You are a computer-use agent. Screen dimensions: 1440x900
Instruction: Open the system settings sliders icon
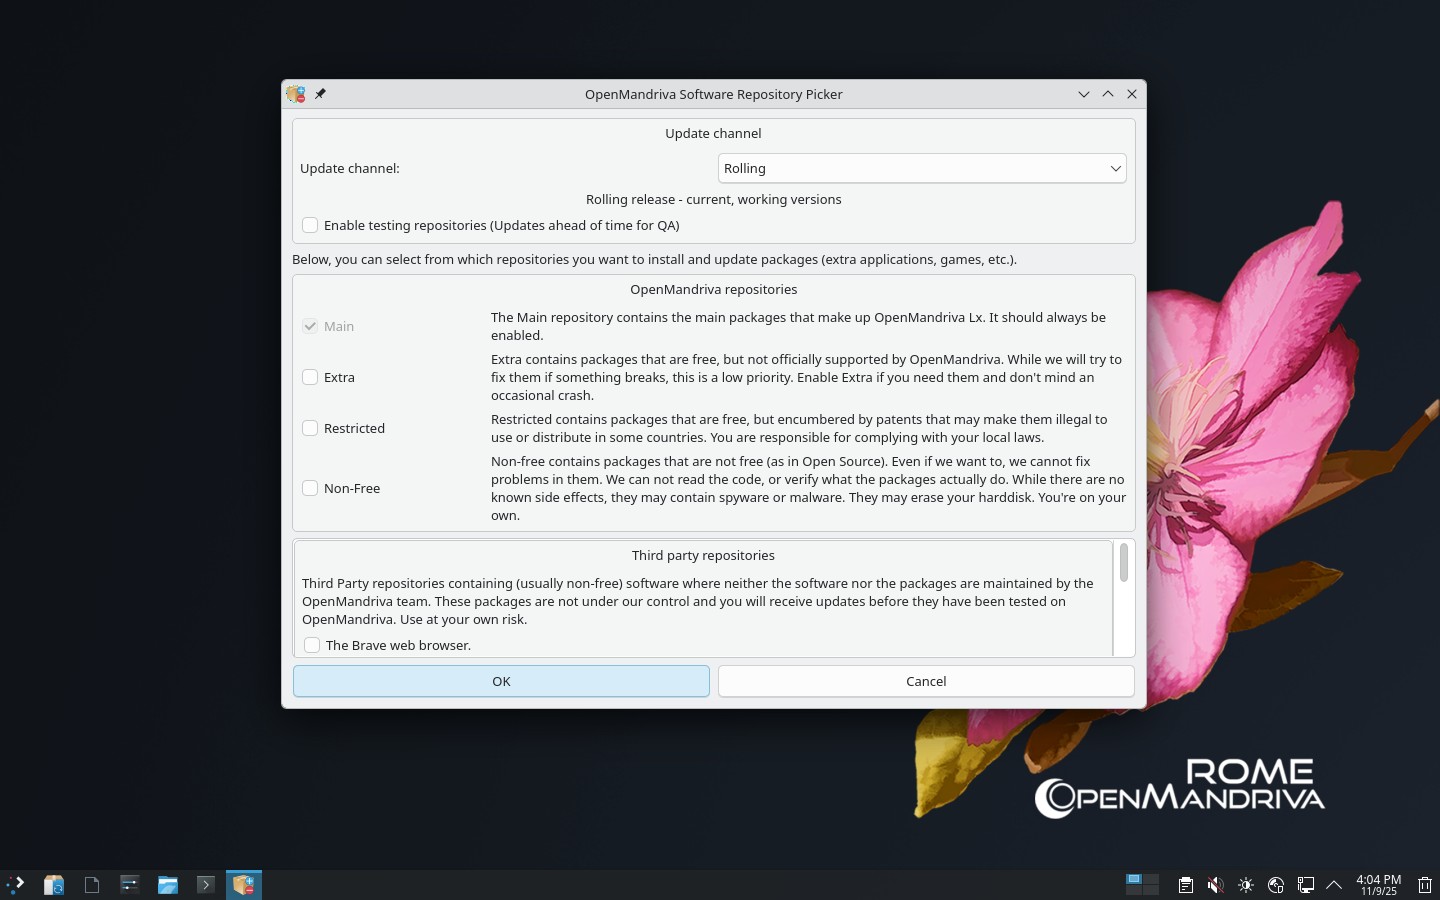[129, 884]
